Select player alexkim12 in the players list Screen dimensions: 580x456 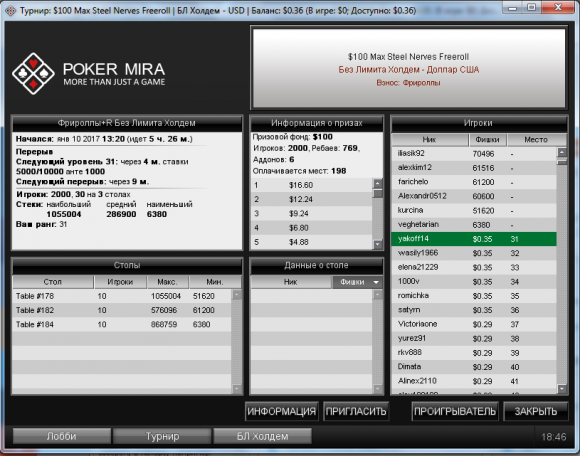[x=474, y=168]
